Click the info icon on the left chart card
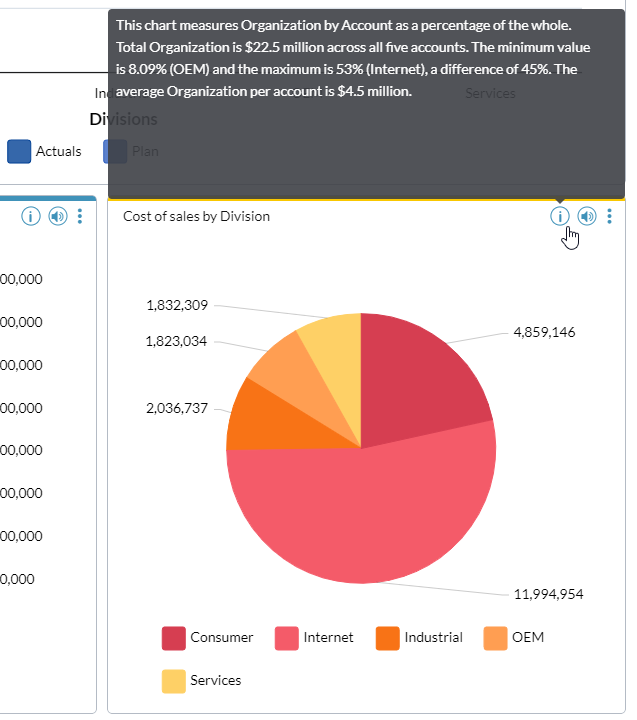Image resolution: width=637 pixels, height=720 pixels. (31, 216)
